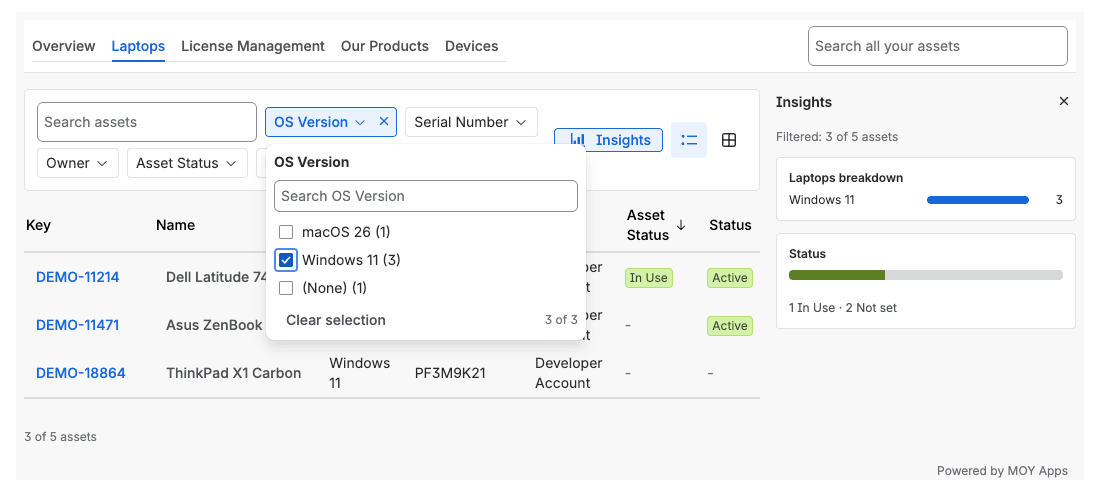Click the Laptops breakdown heading
This screenshot has height=480, width=1100.
click(845, 178)
